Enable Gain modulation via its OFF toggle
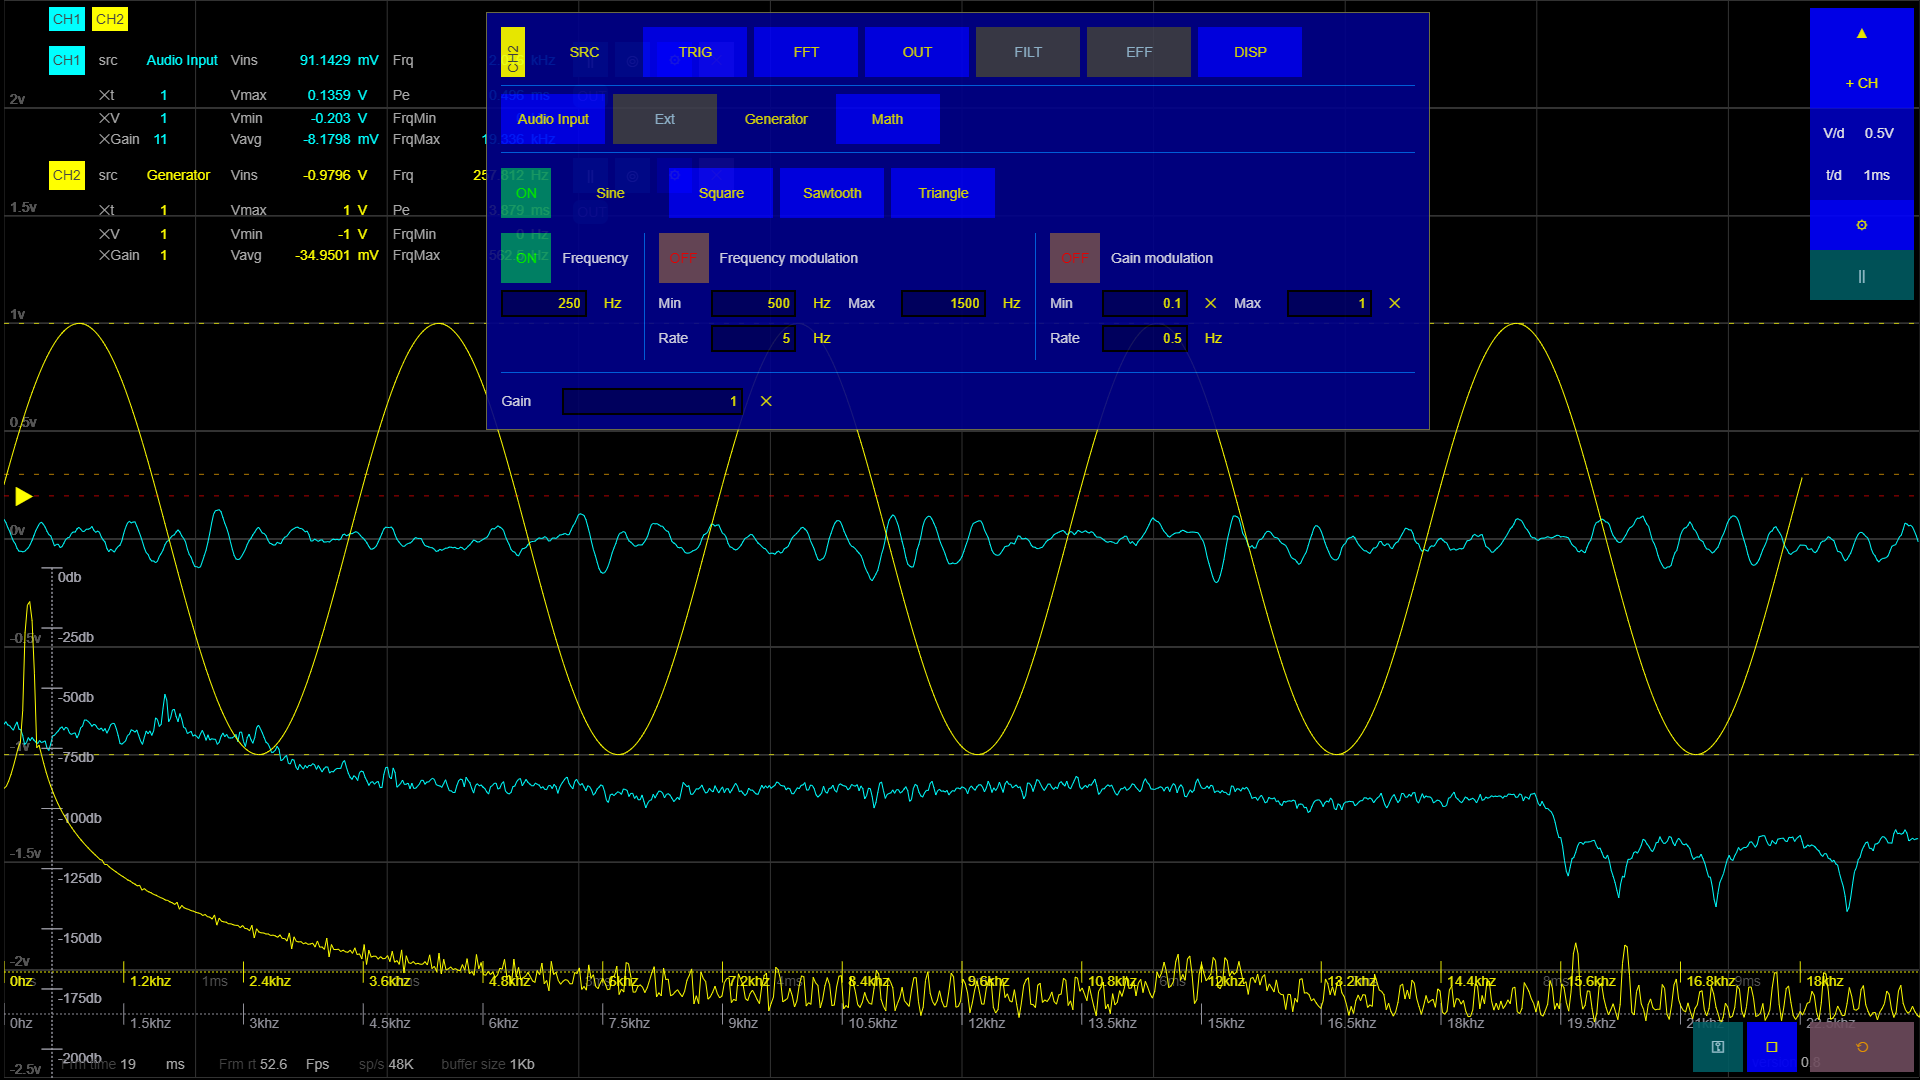 [x=1074, y=258]
